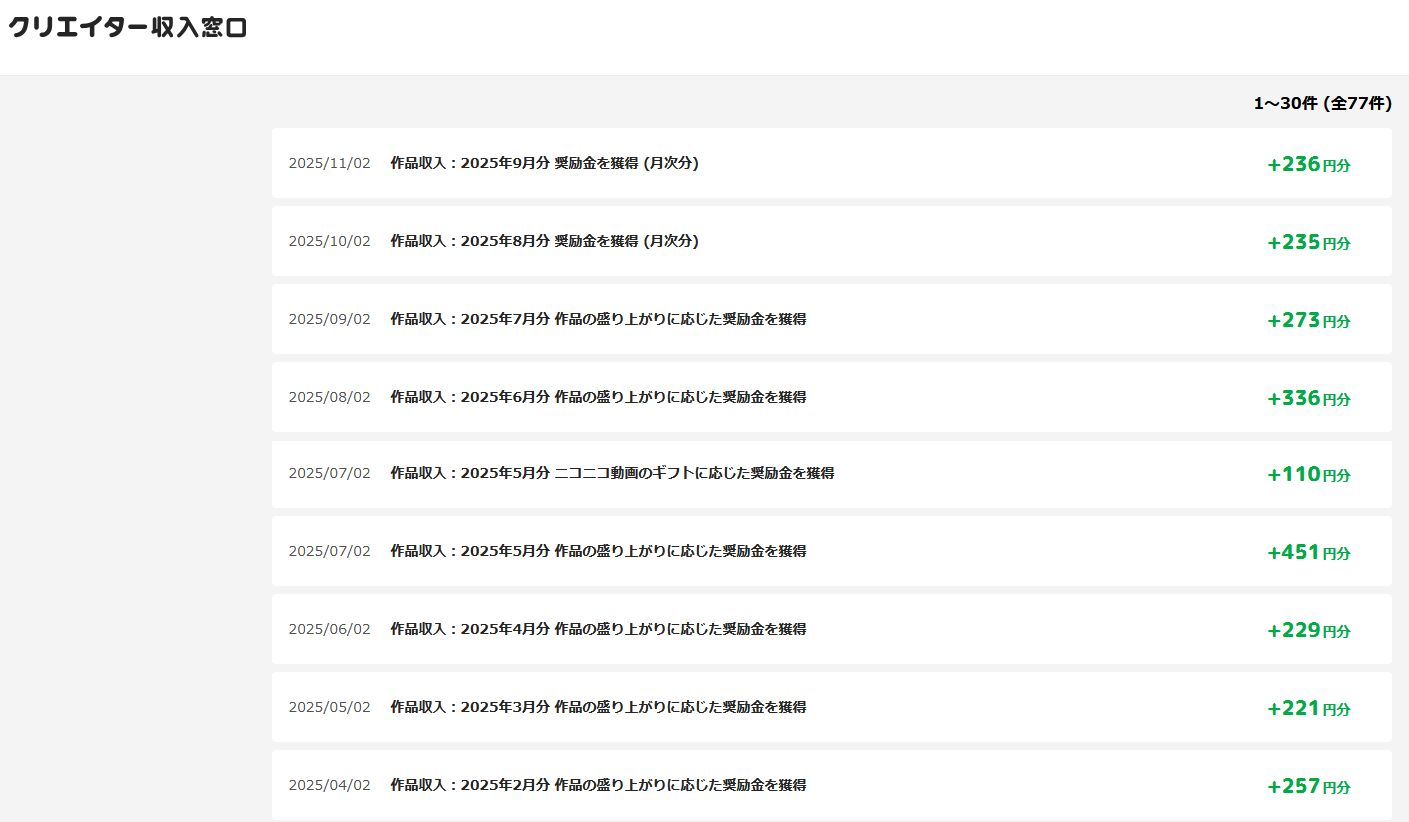Image resolution: width=1409 pixels, height=822 pixels.
Task: Click the クリエイター収入窓口 page heading
Action: click(x=128, y=28)
